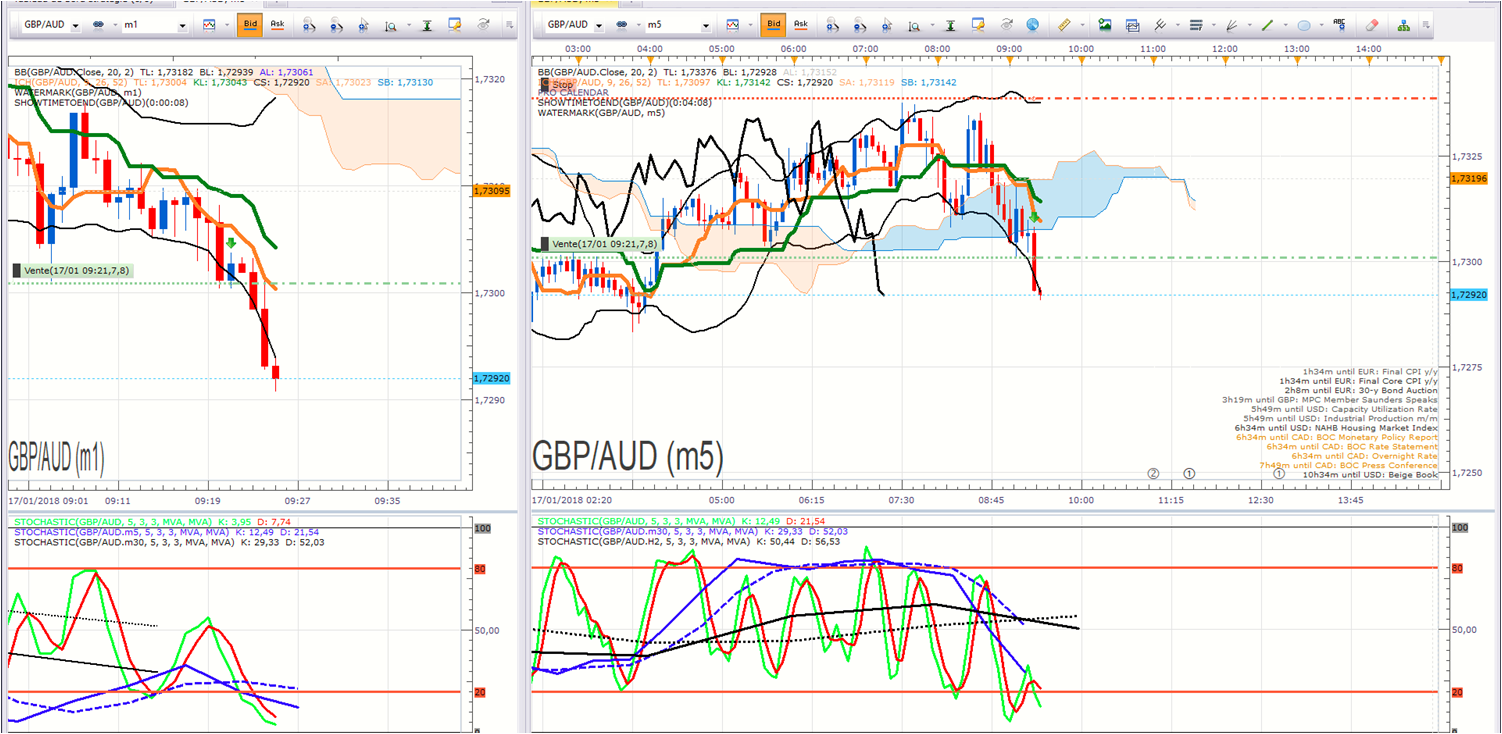
Task: Click the chart annotation icon in the m5 toolbar
Action: coord(977,25)
